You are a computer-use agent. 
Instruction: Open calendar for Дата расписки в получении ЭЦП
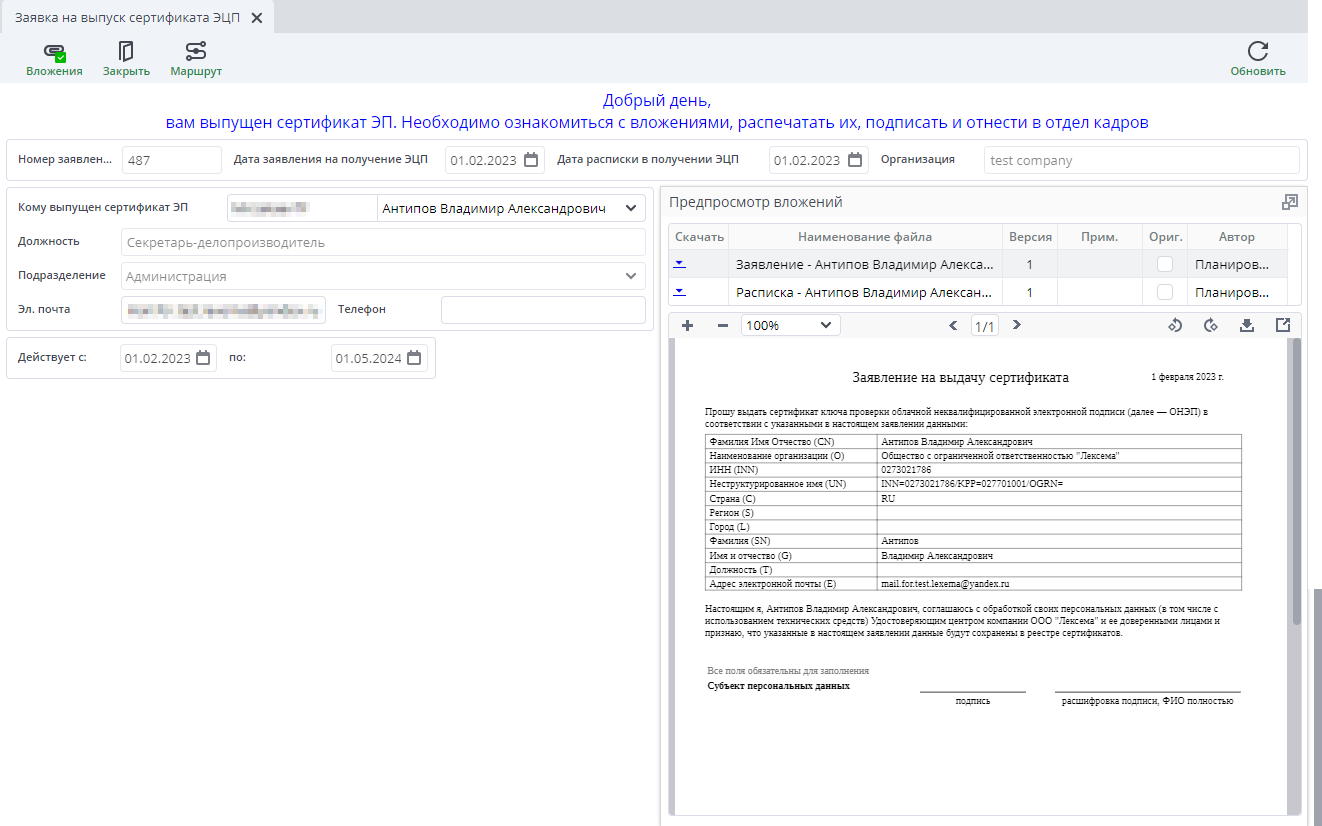click(x=856, y=160)
